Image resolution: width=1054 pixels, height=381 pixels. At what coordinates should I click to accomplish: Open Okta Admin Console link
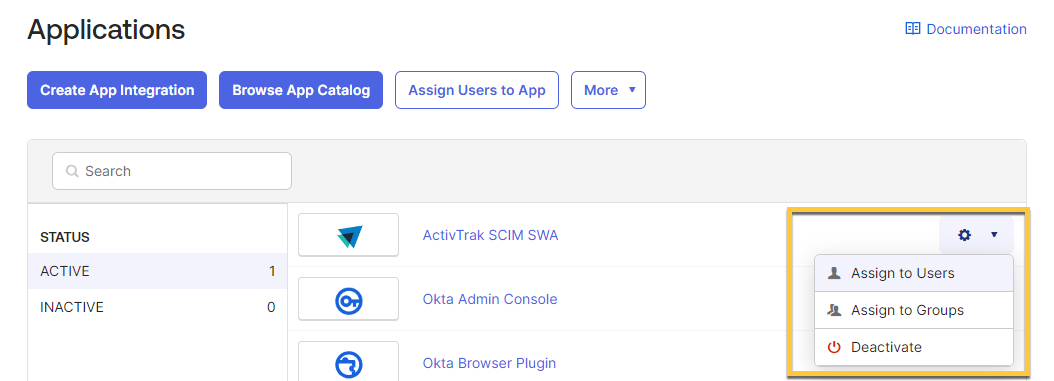pos(489,299)
